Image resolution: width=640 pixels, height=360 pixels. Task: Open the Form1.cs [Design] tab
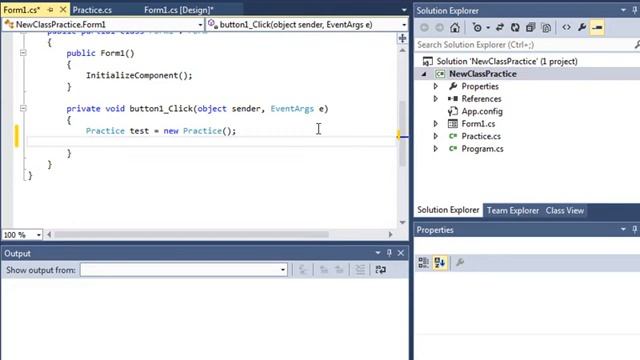[179, 10]
